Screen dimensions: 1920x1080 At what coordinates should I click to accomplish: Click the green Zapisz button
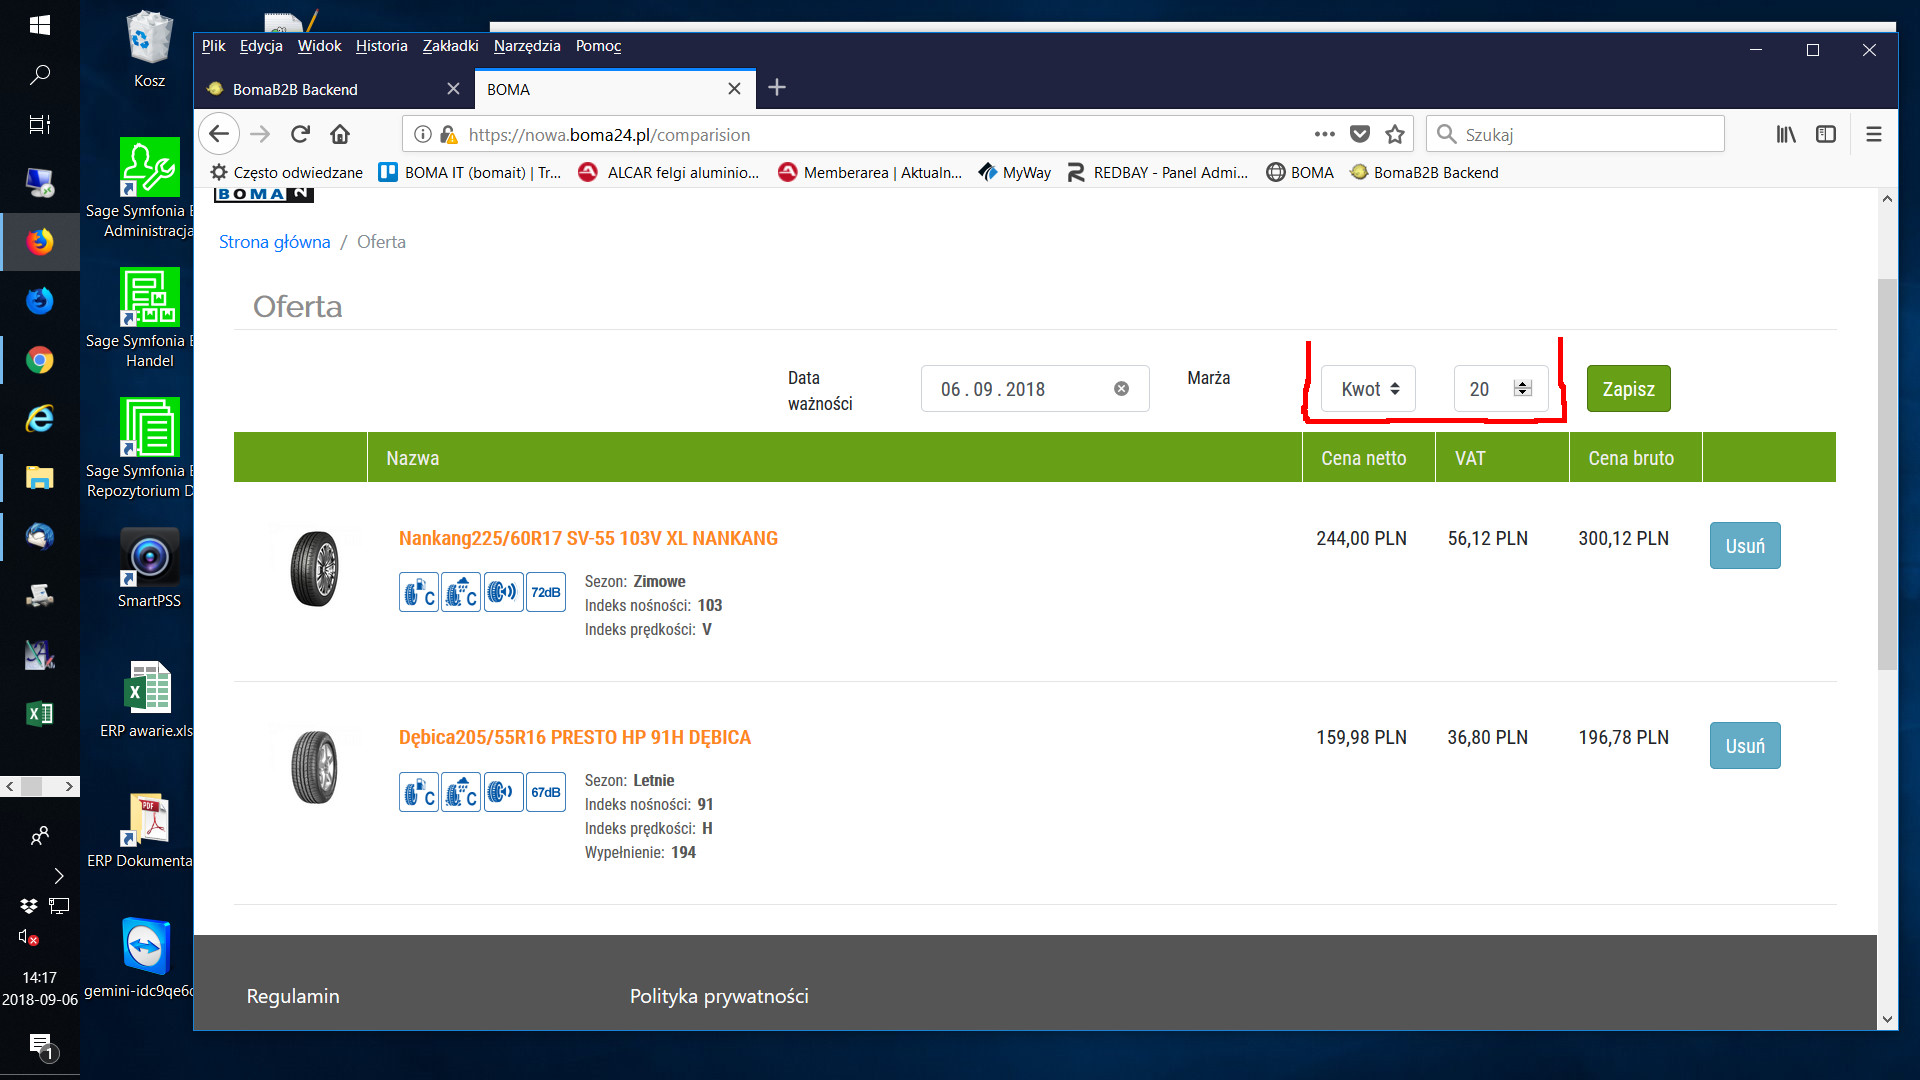coord(1628,389)
